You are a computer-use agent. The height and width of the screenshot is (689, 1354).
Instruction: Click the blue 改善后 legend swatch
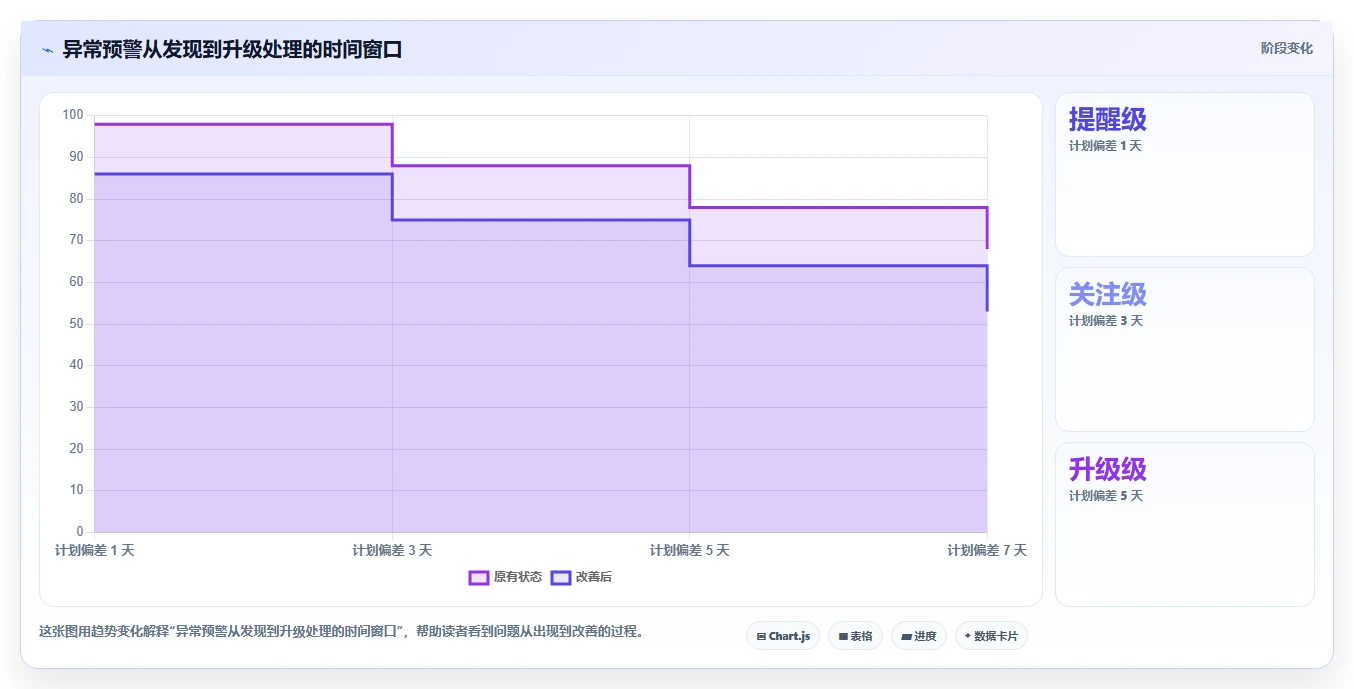point(561,577)
